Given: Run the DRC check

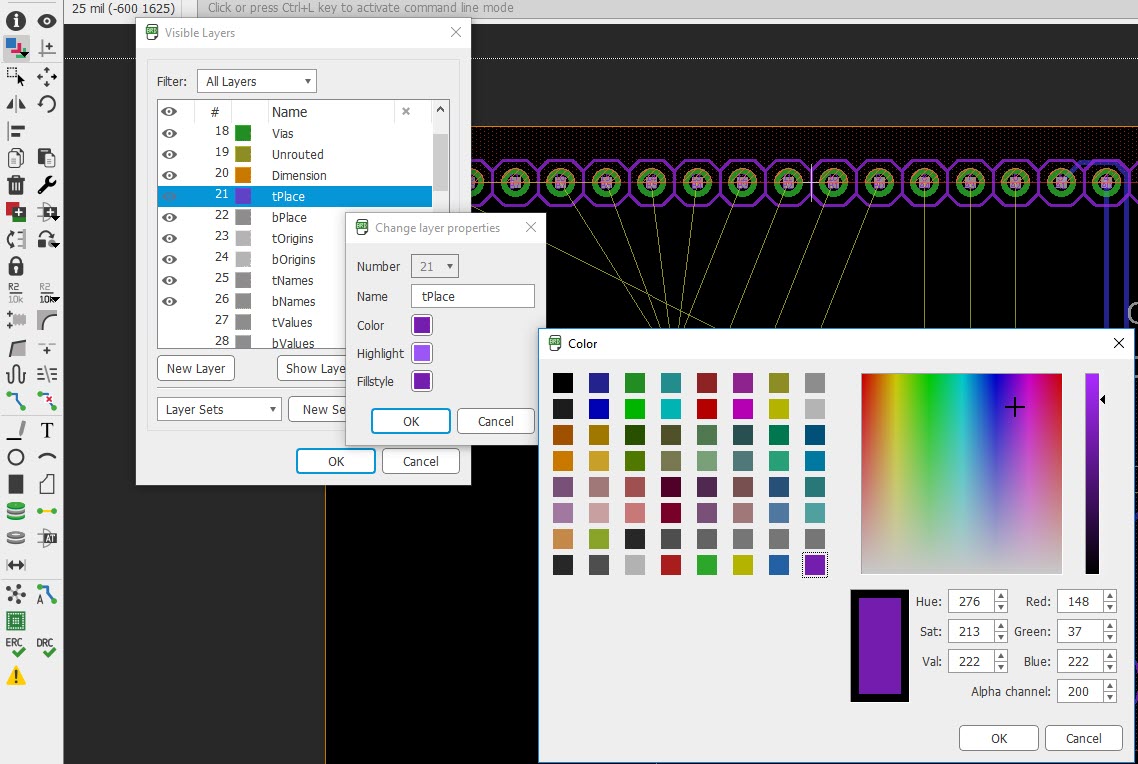Looking at the screenshot, I should click(x=46, y=647).
